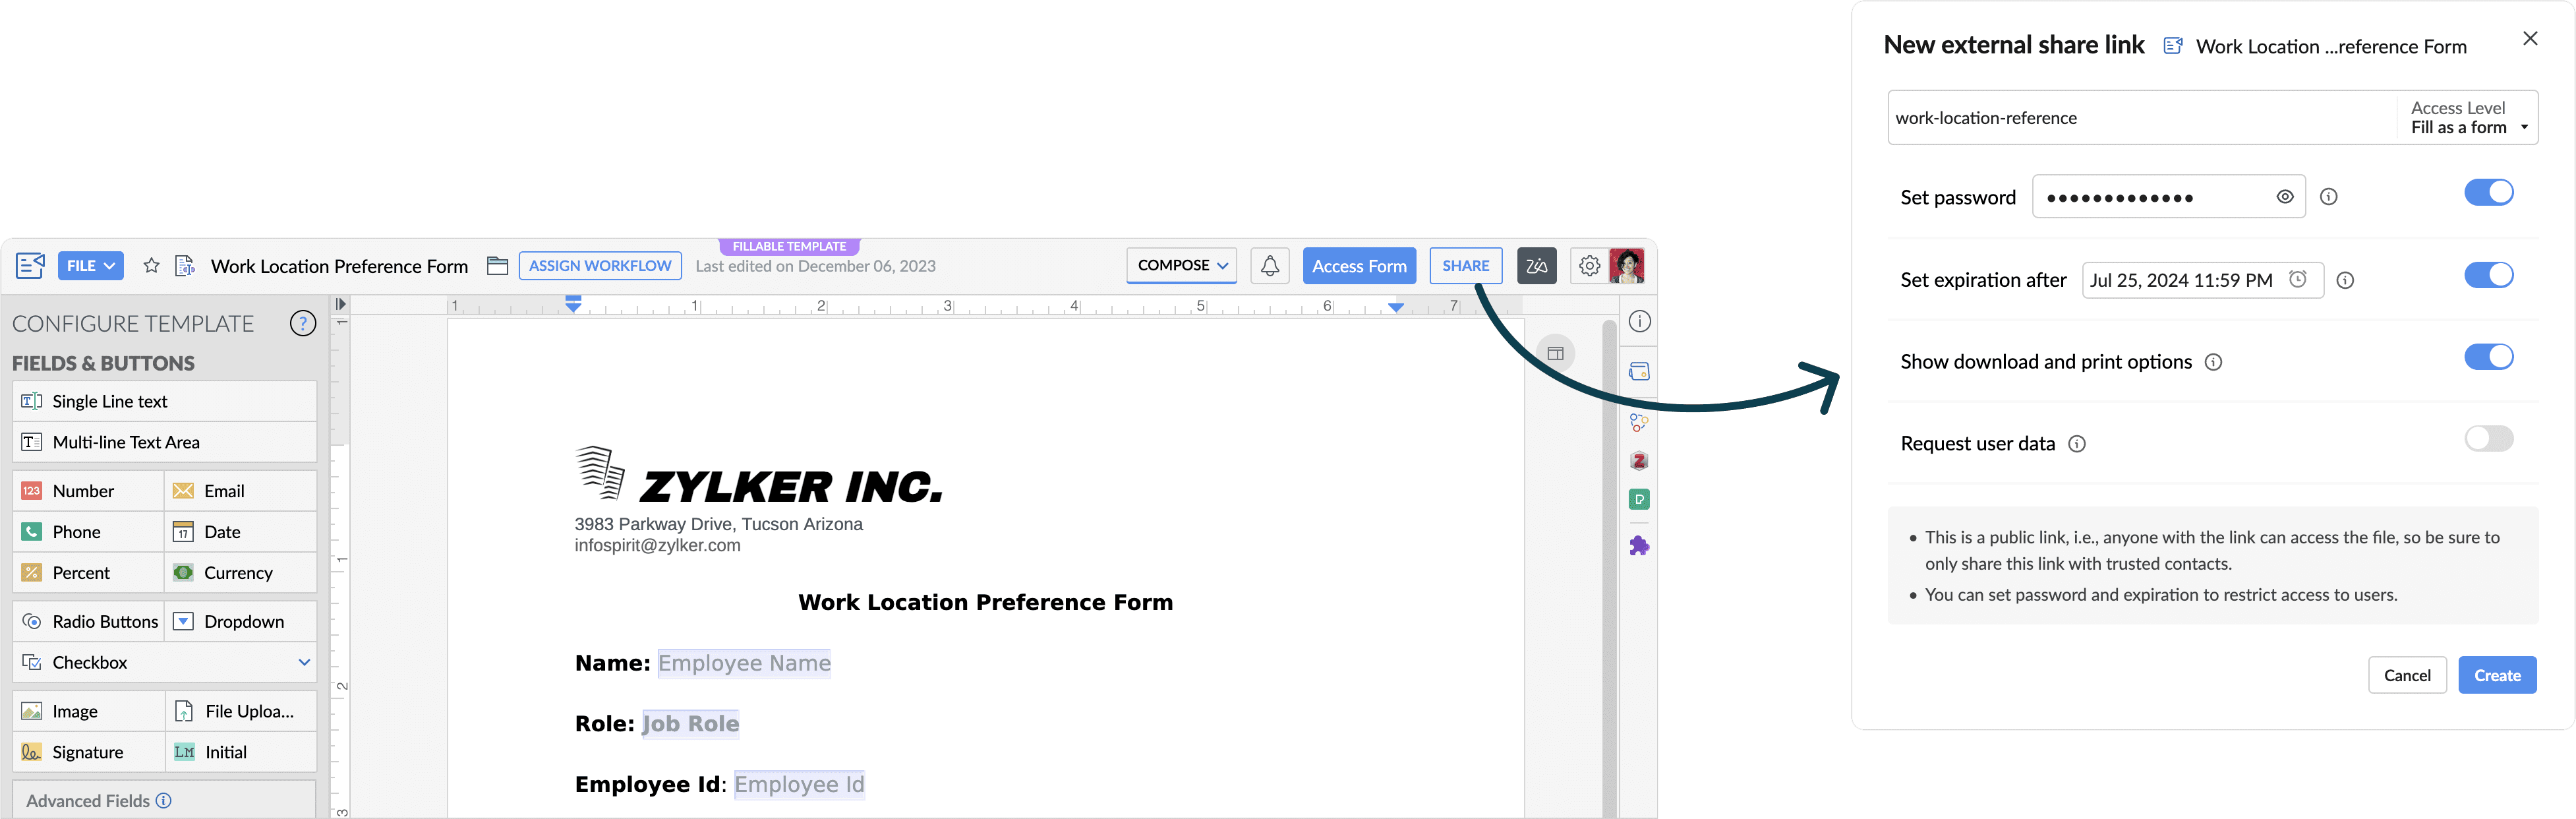Add a Multi-line Text Area field

pyautogui.click(x=165, y=443)
